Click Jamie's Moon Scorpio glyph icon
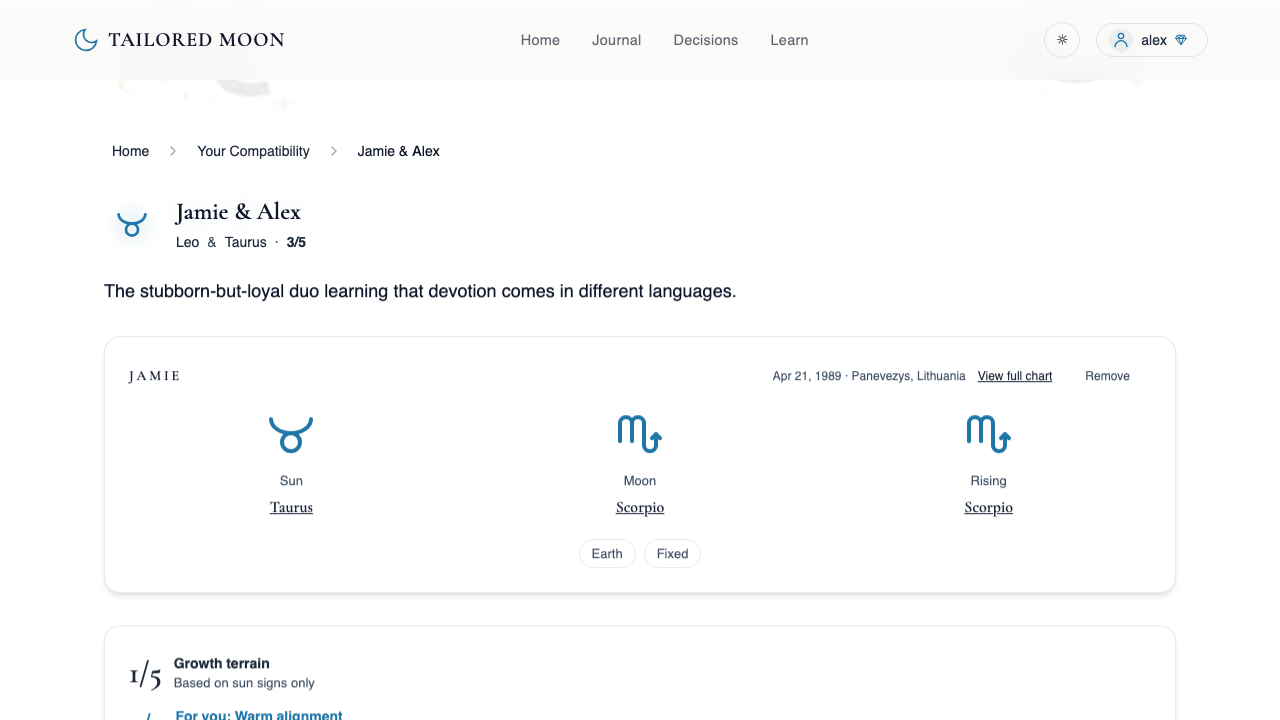The image size is (1280, 720). pyautogui.click(x=640, y=434)
